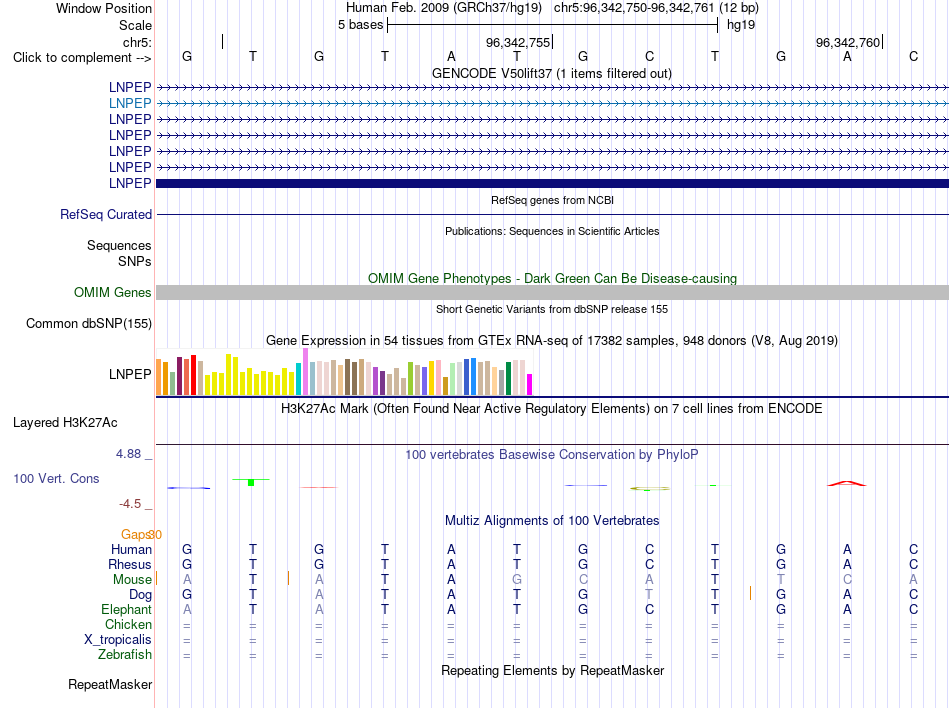950x708 pixels.
Task: Click the chr5: ruler label
Action: coord(137,42)
